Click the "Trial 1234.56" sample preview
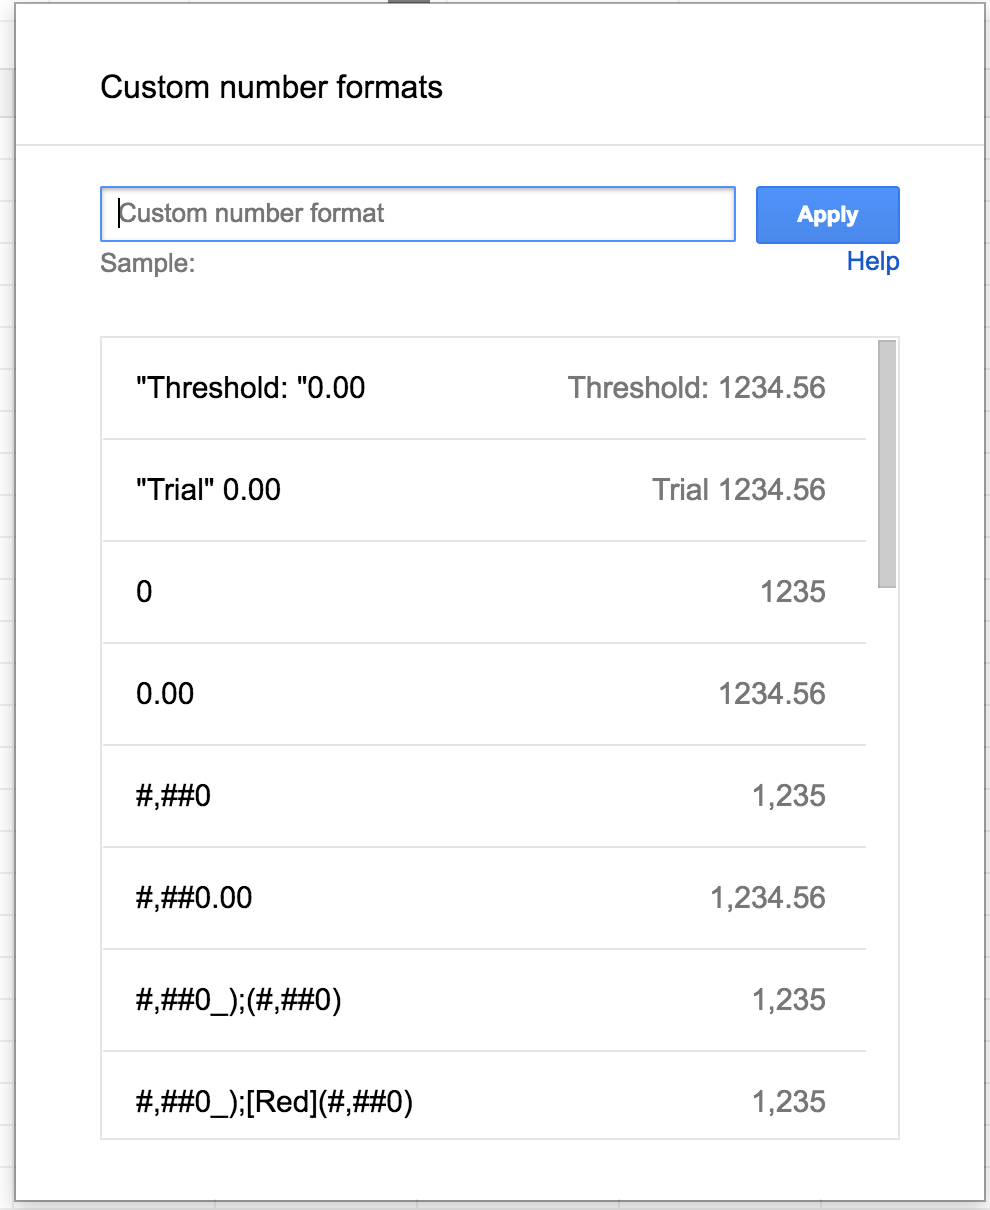The width and height of the screenshot is (990, 1210). pos(738,490)
